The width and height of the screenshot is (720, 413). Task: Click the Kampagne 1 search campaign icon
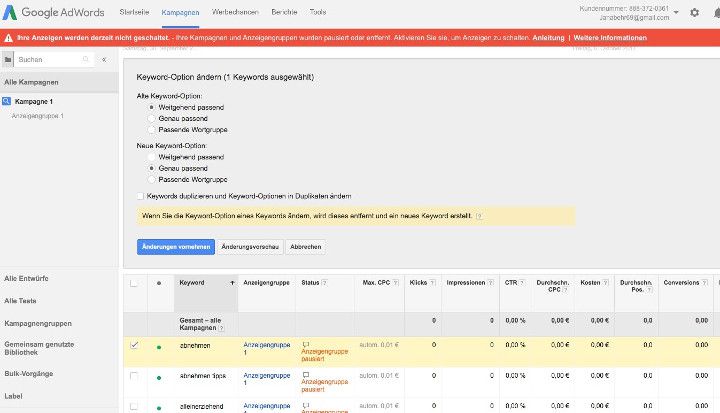[6, 101]
